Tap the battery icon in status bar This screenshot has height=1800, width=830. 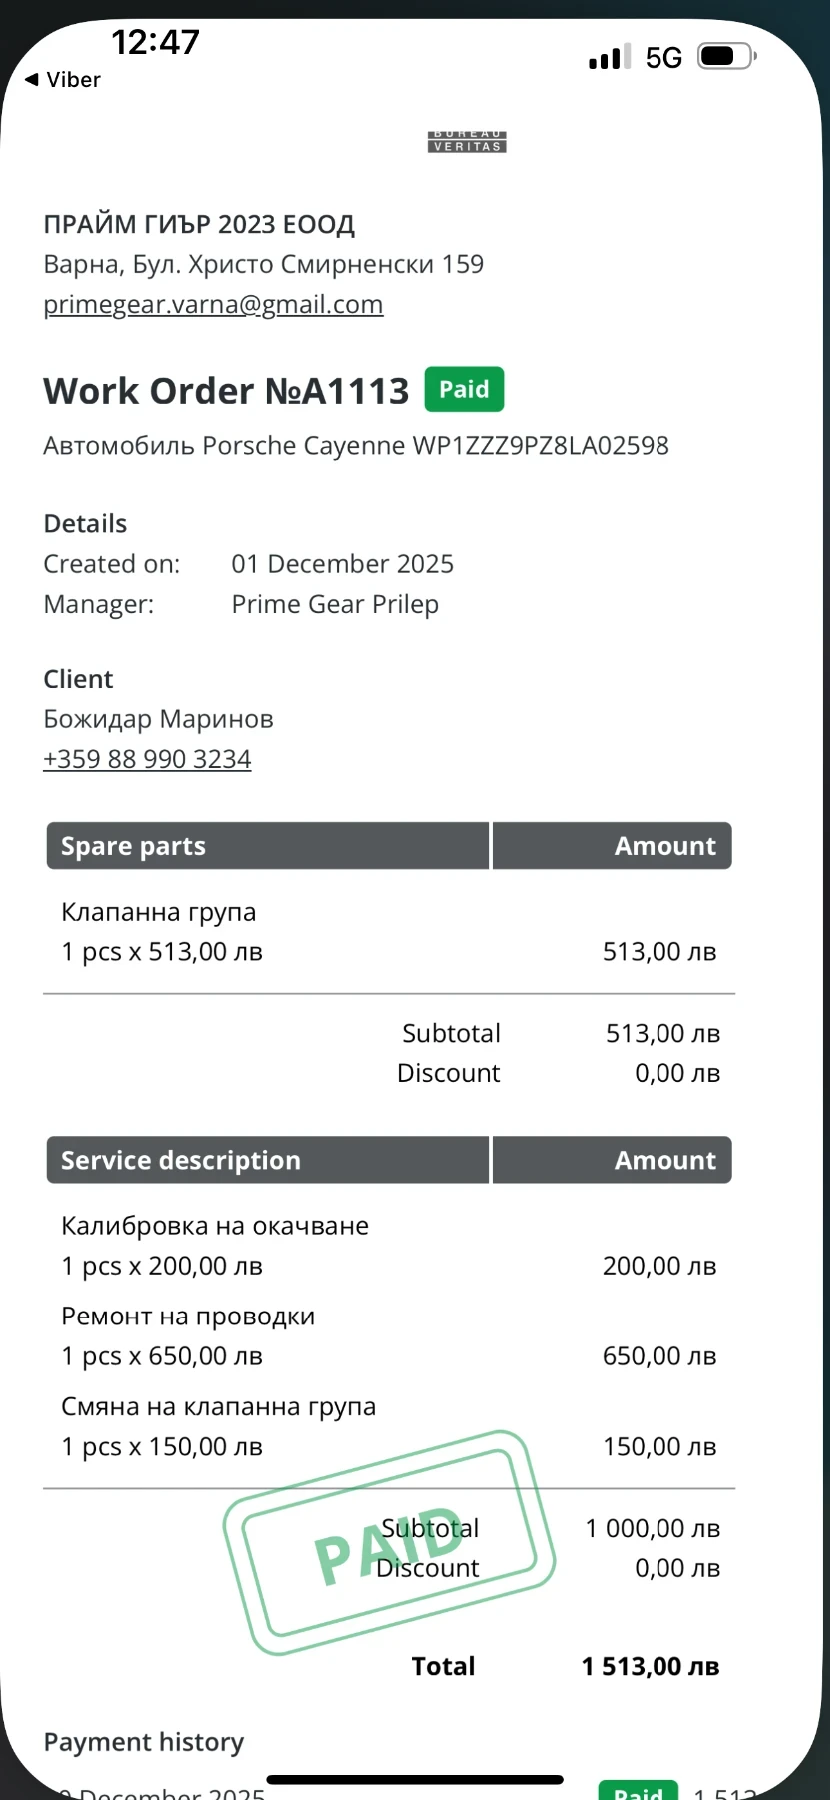(726, 56)
